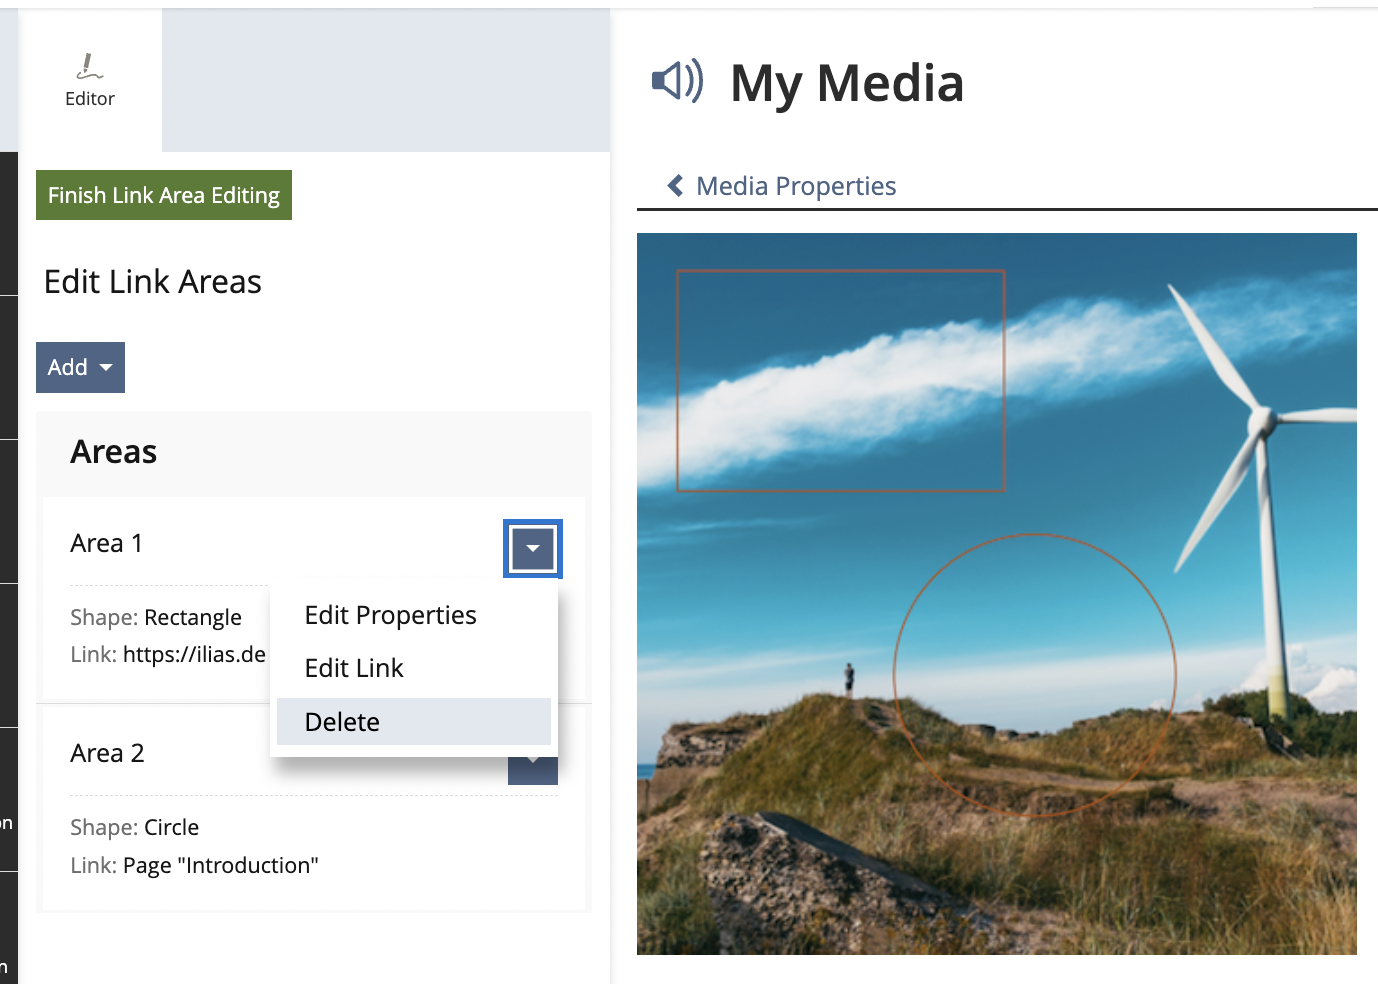1378x984 pixels.
Task: Click the circle link area on the image
Action: coord(1034,675)
